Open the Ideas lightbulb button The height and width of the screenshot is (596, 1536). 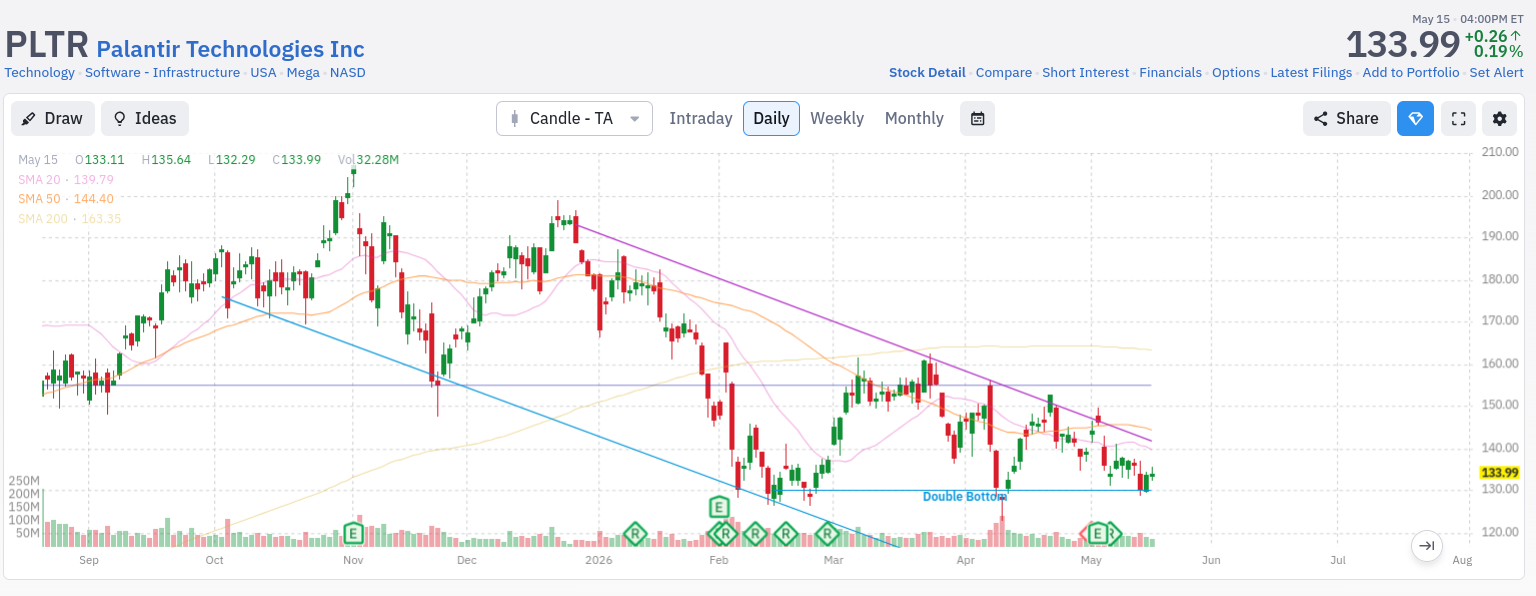pyautogui.click(x=145, y=118)
